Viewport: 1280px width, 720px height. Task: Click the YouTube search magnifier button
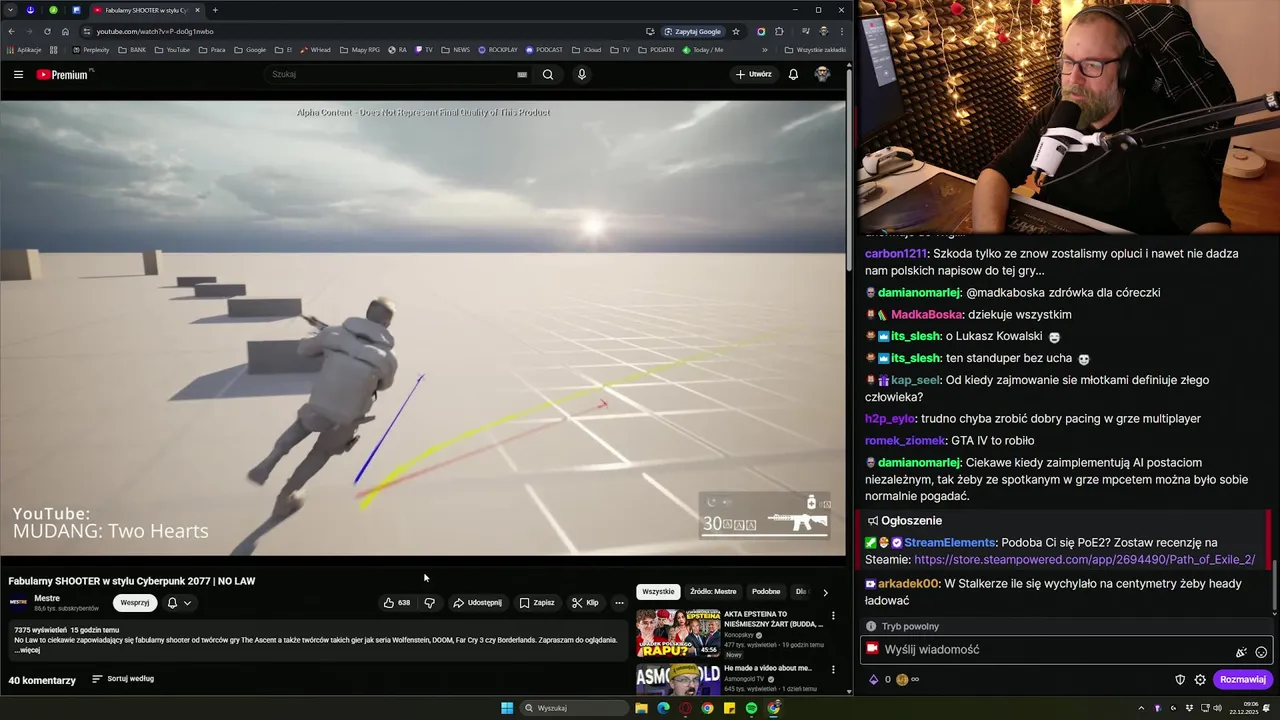pyautogui.click(x=548, y=74)
